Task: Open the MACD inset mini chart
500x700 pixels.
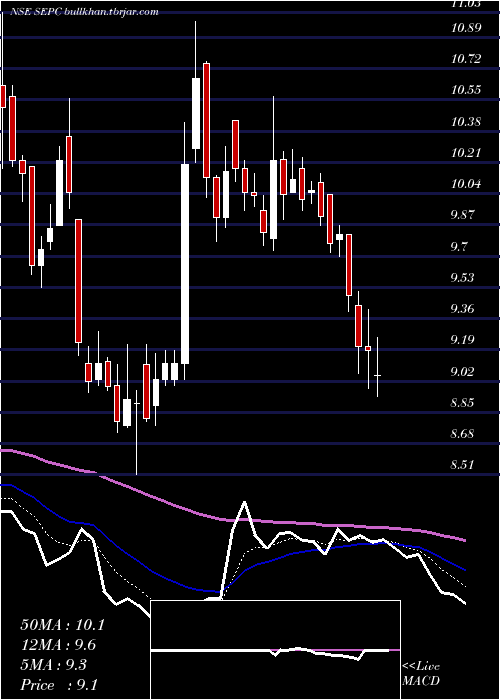Action: pos(275,650)
